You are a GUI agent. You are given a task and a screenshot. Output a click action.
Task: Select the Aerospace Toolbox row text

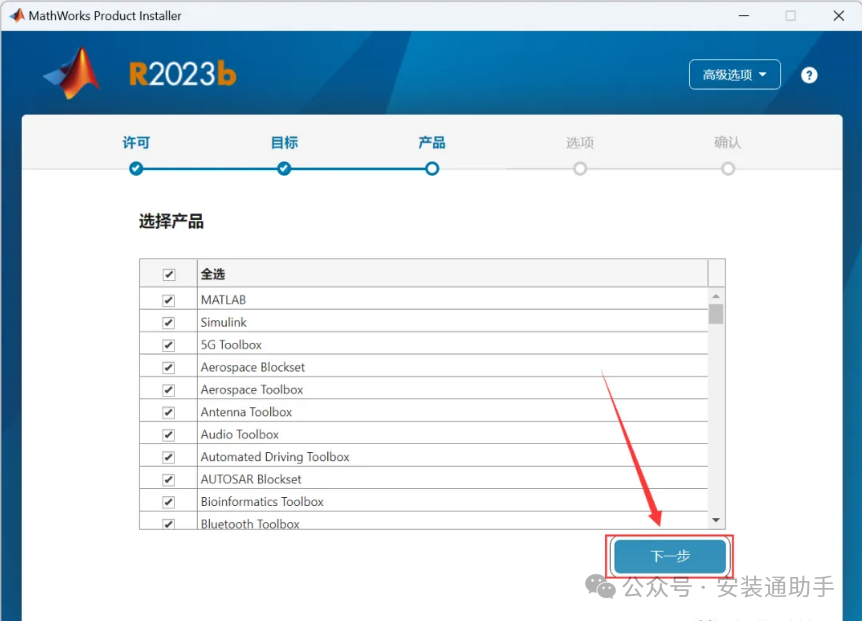pyautogui.click(x=252, y=390)
